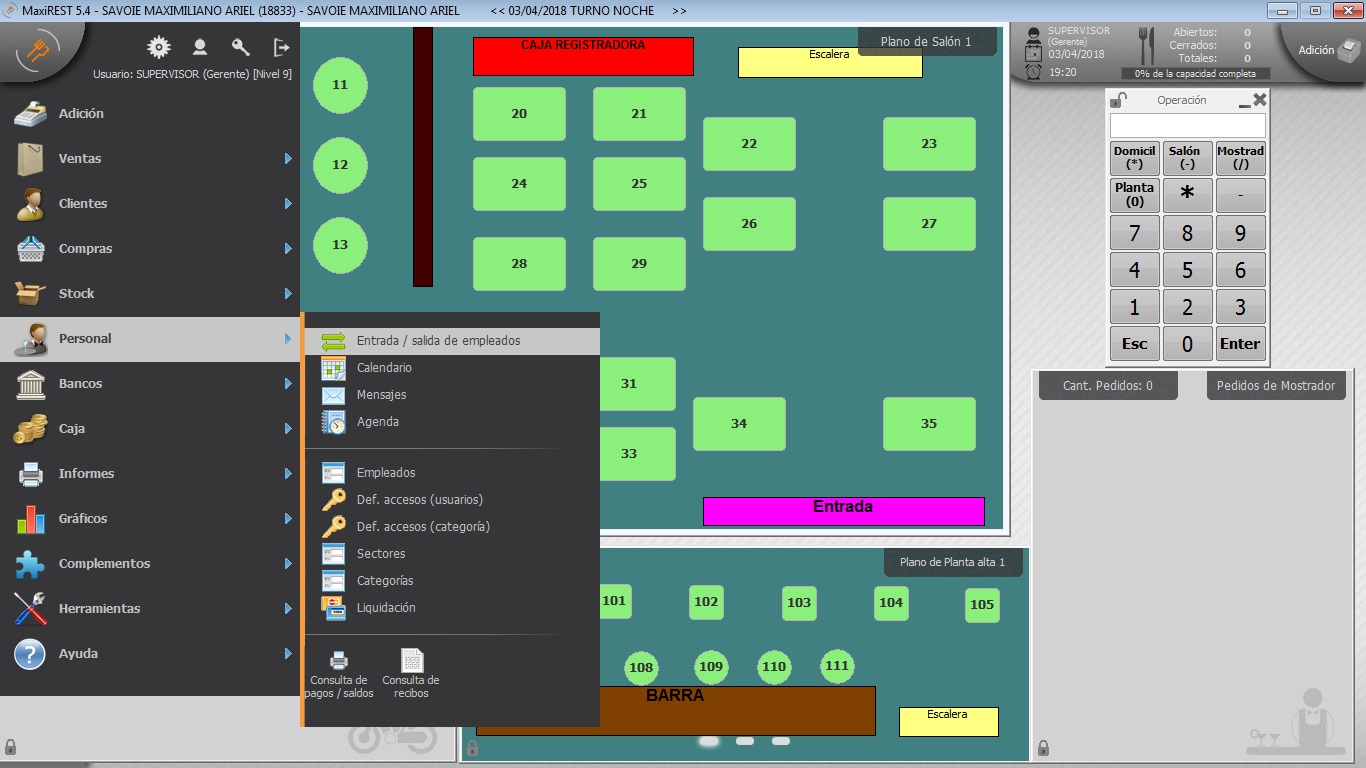Select Entrada / salida de empleados
The height and width of the screenshot is (768, 1366).
[438, 341]
